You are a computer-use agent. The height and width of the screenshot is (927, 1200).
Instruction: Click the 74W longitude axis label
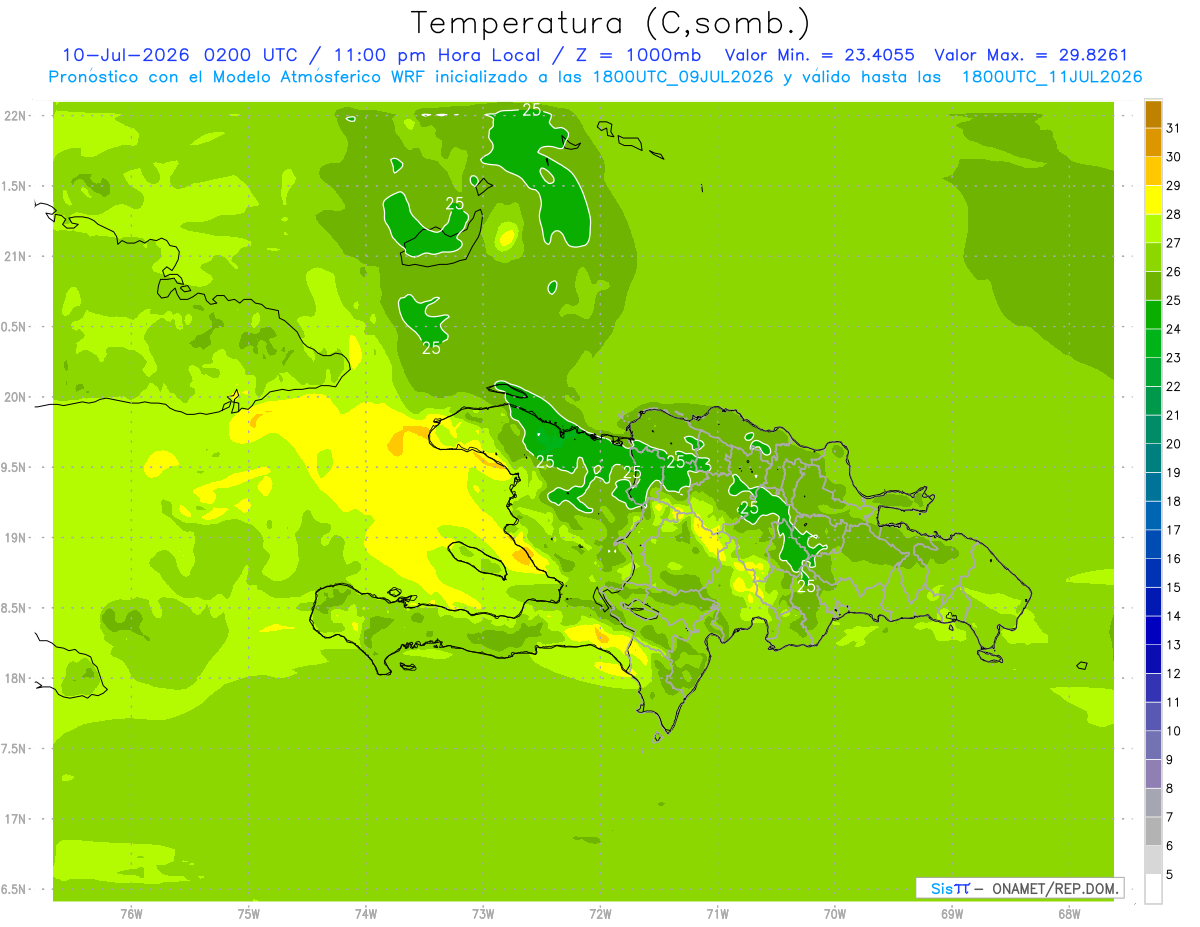point(366,913)
